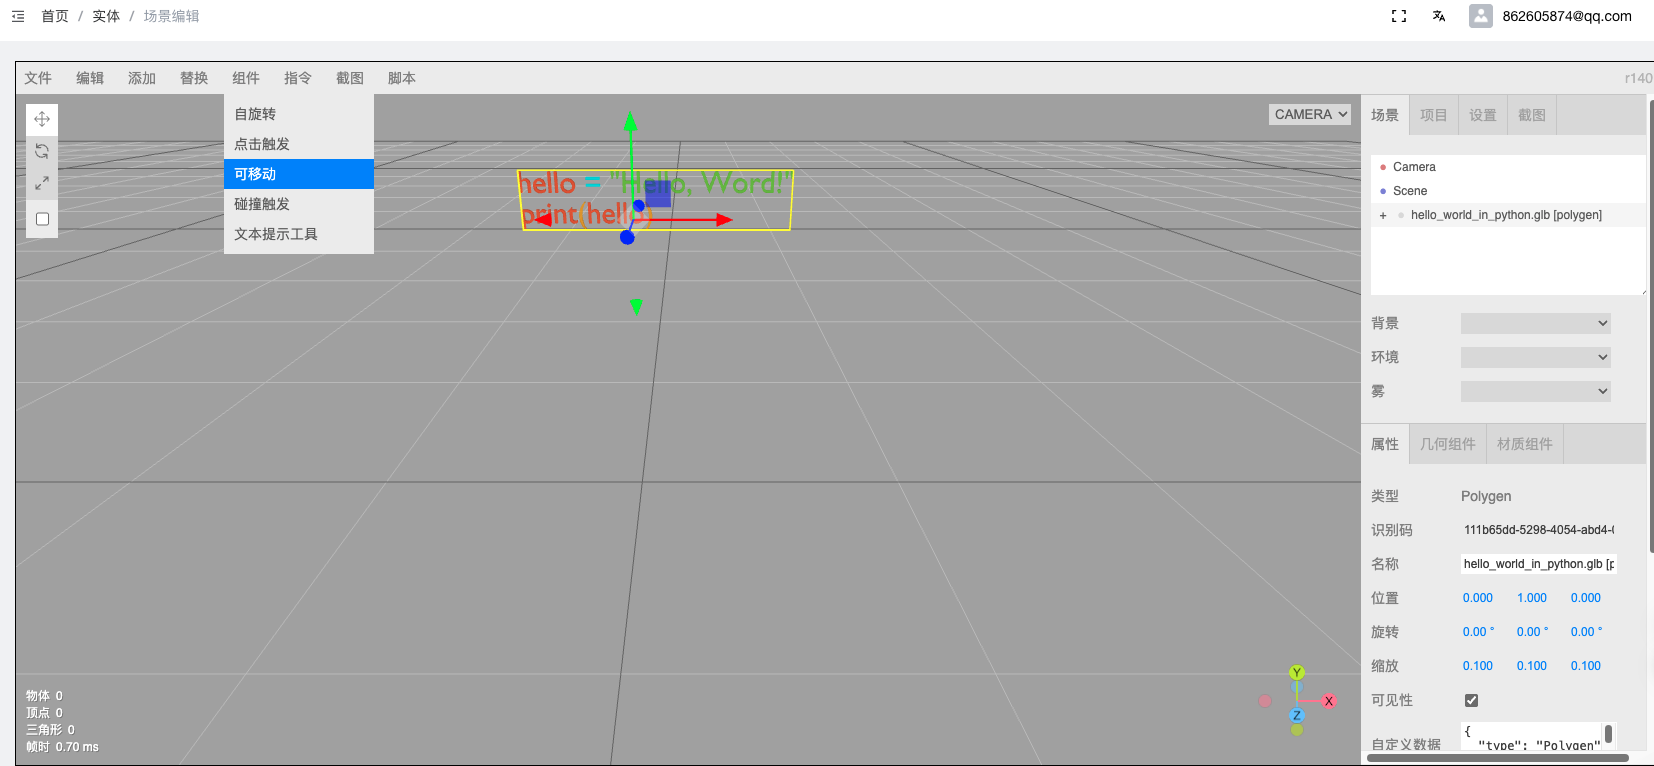Click the 三角形 0 stats readout

tap(50, 730)
